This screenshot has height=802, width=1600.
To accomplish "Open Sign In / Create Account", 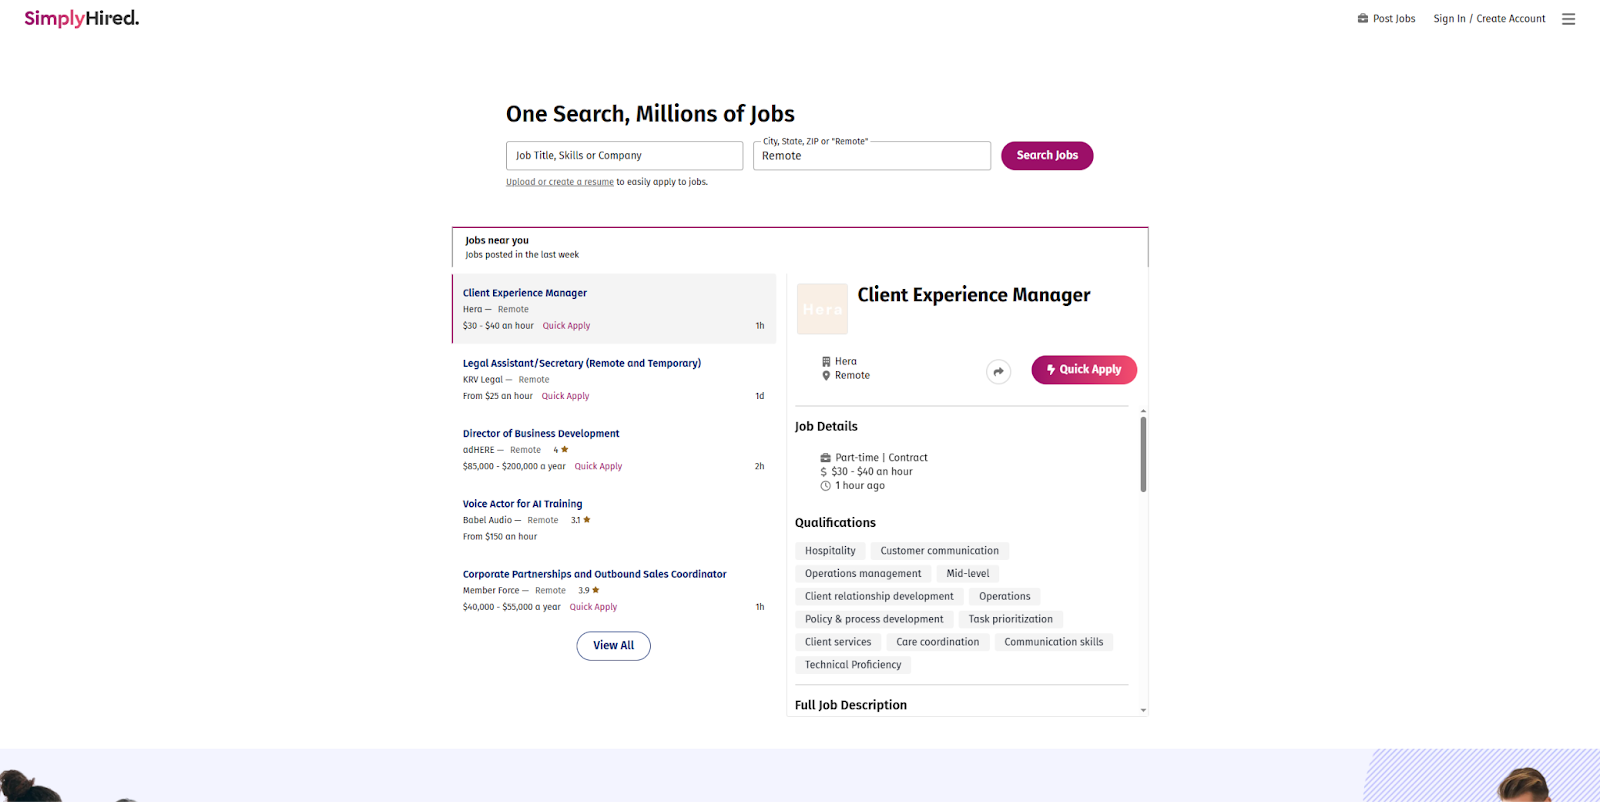I will (x=1489, y=19).
